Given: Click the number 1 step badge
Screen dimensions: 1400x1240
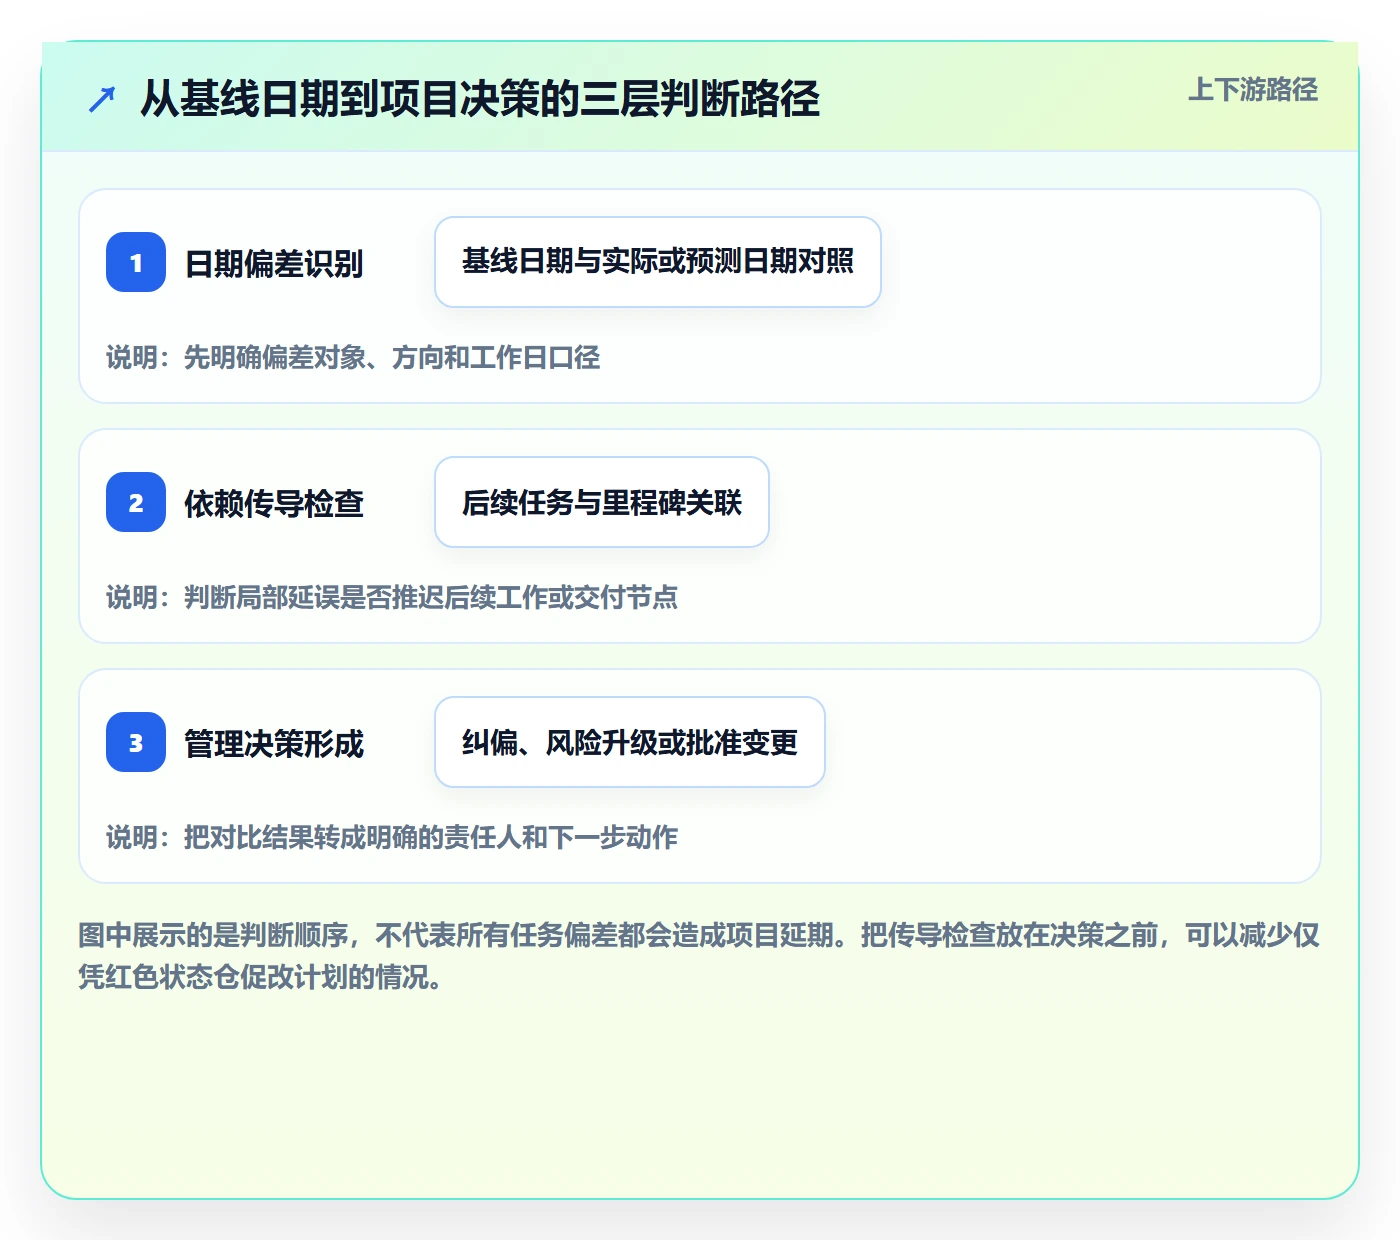Looking at the screenshot, I should coord(136,262).
